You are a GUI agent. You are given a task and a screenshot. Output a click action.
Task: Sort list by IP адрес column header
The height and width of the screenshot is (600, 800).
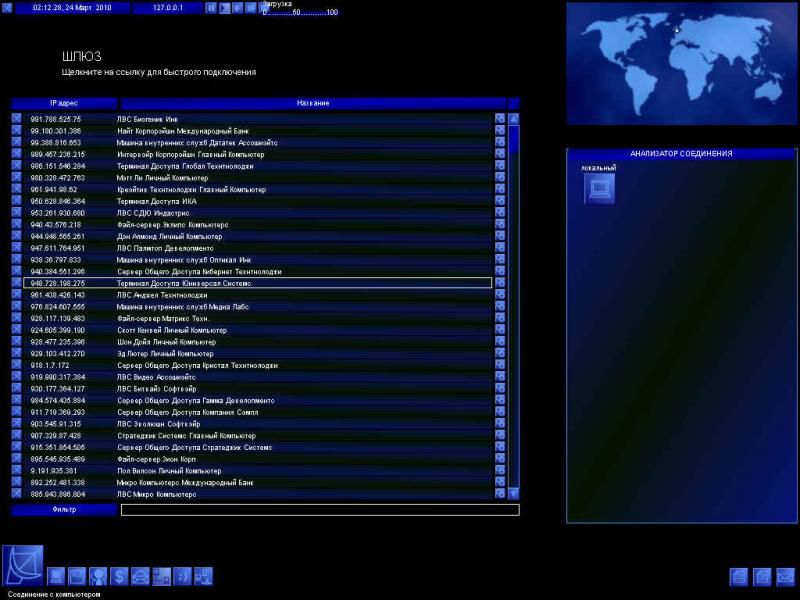pyautogui.click(x=64, y=103)
